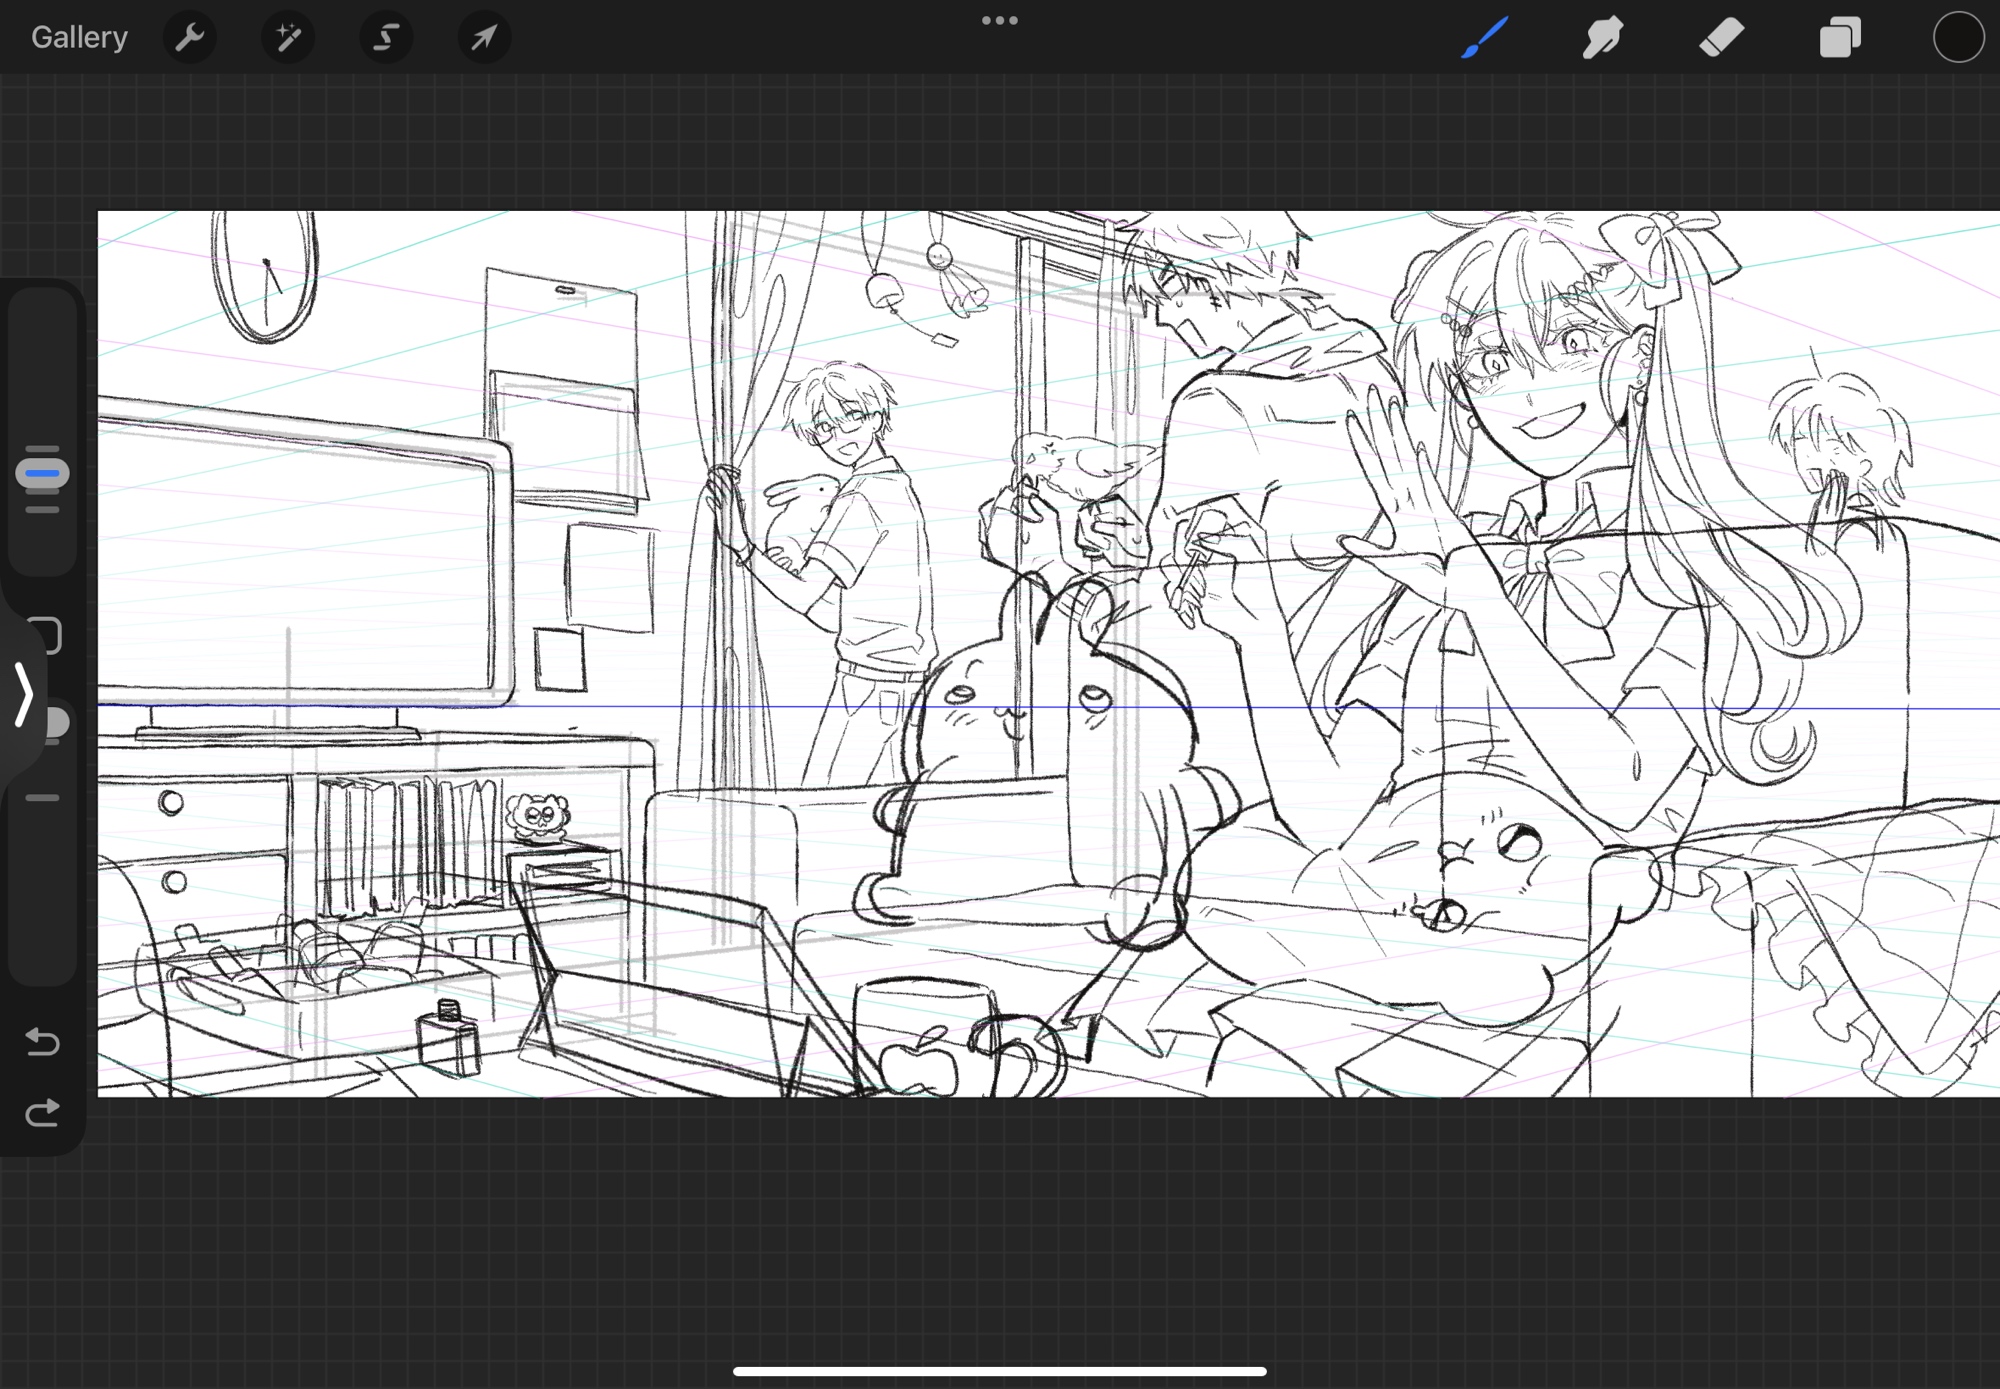2000x1389 pixels.
Task: Open the Adjustments magic wand menu
Action: point(288,38)
